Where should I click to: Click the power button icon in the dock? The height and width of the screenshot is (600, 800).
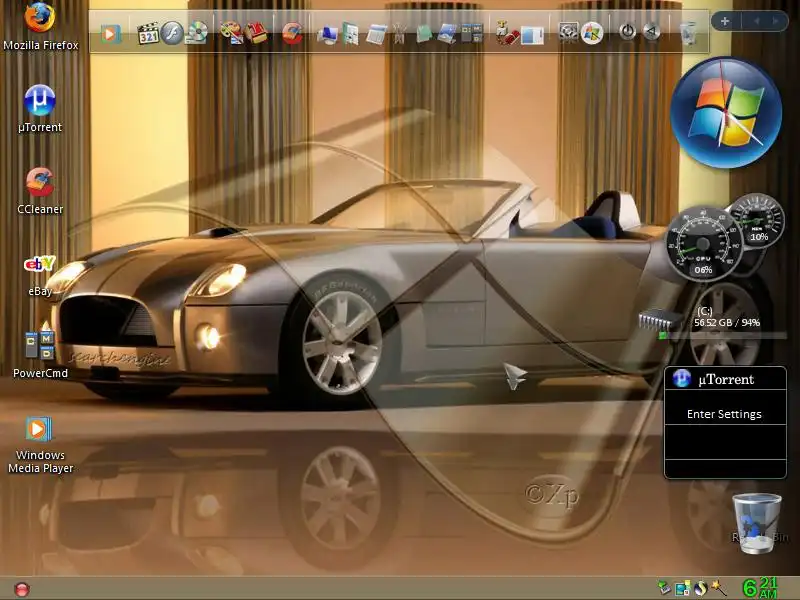[628, 32]
